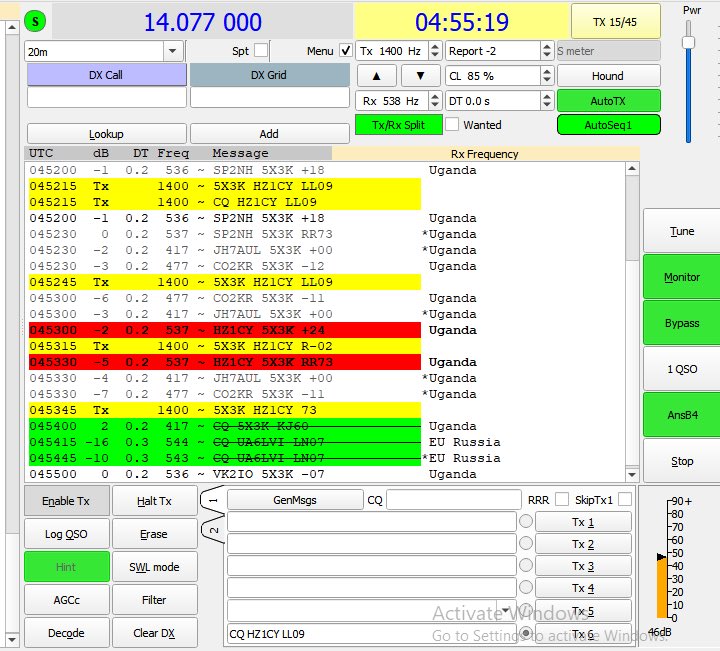Screen dimensions: 720x651
Task: Enable the Wanted checkbox
Action: pos(452,124)
